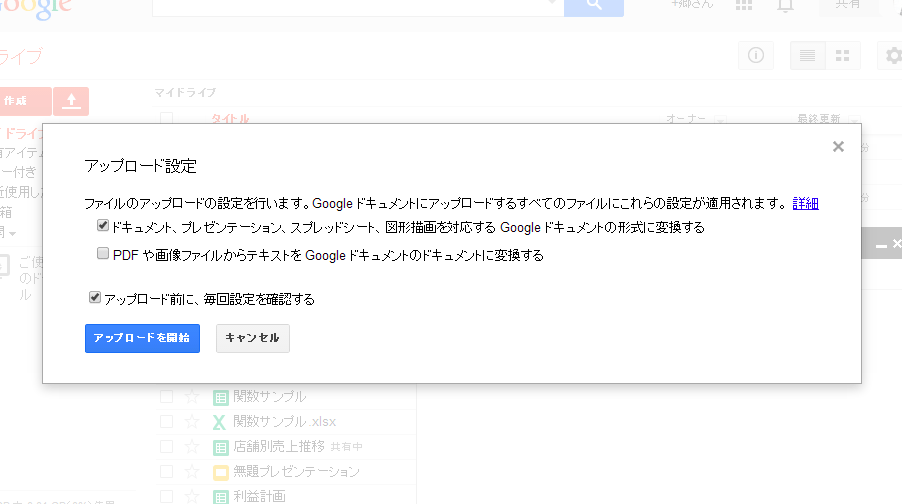This screenshot has width=902, height=504.
Task: Open the 最終更新 sort dropdown arrow
Action: pyautogui.click(x=854, y=120)
